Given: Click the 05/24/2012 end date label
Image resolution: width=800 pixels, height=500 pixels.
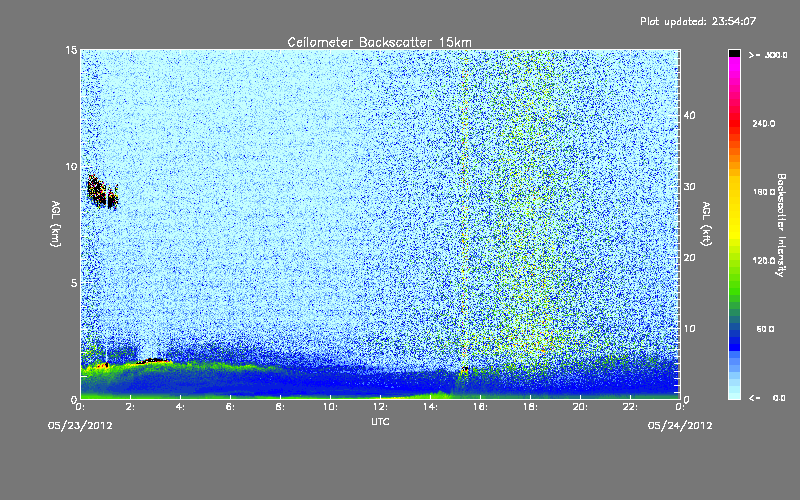Looking at the screenshot, I should coord(680,426).
